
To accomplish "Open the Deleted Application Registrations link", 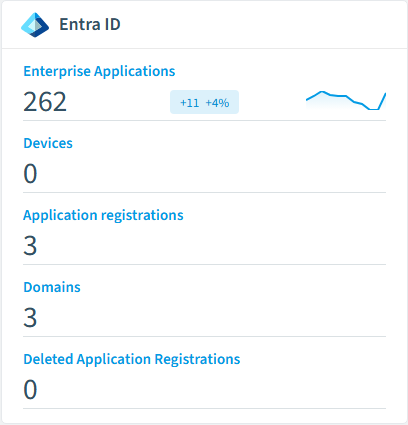I will [x=132, y=359].
